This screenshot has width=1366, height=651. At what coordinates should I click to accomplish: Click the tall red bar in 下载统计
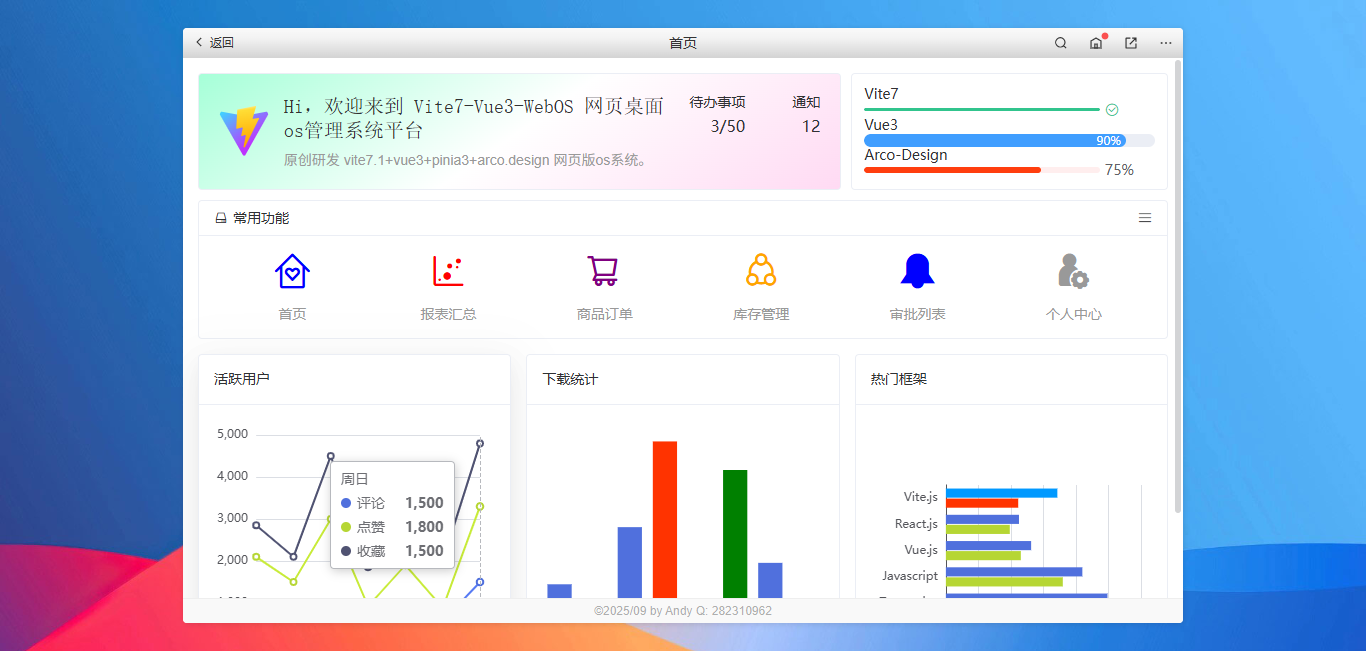pyautogui.click(x=665, y=520)
